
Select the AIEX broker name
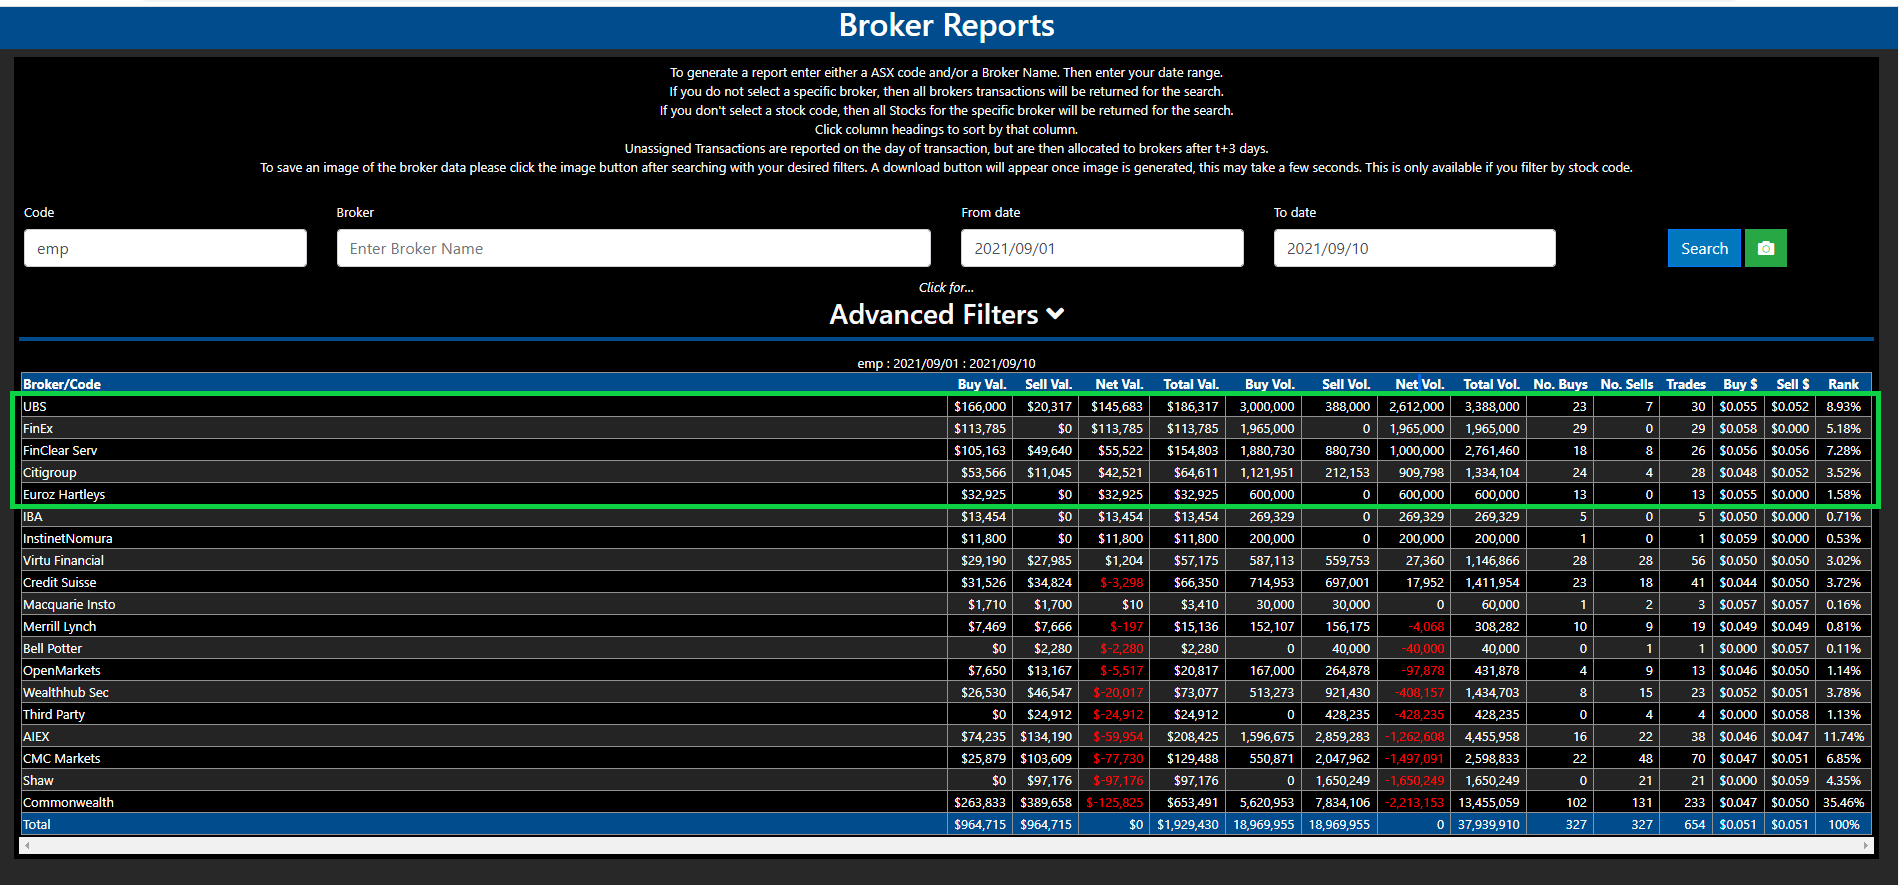pyautogui.click(x=36, y=736)
